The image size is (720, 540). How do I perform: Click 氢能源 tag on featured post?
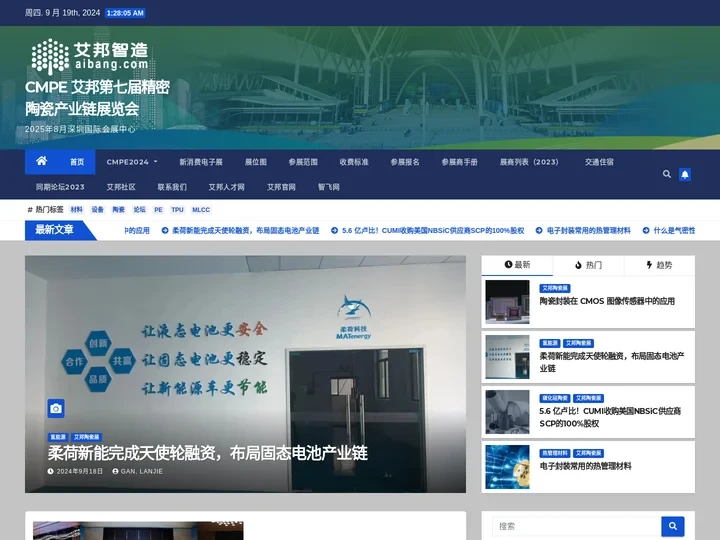(58, 437)
